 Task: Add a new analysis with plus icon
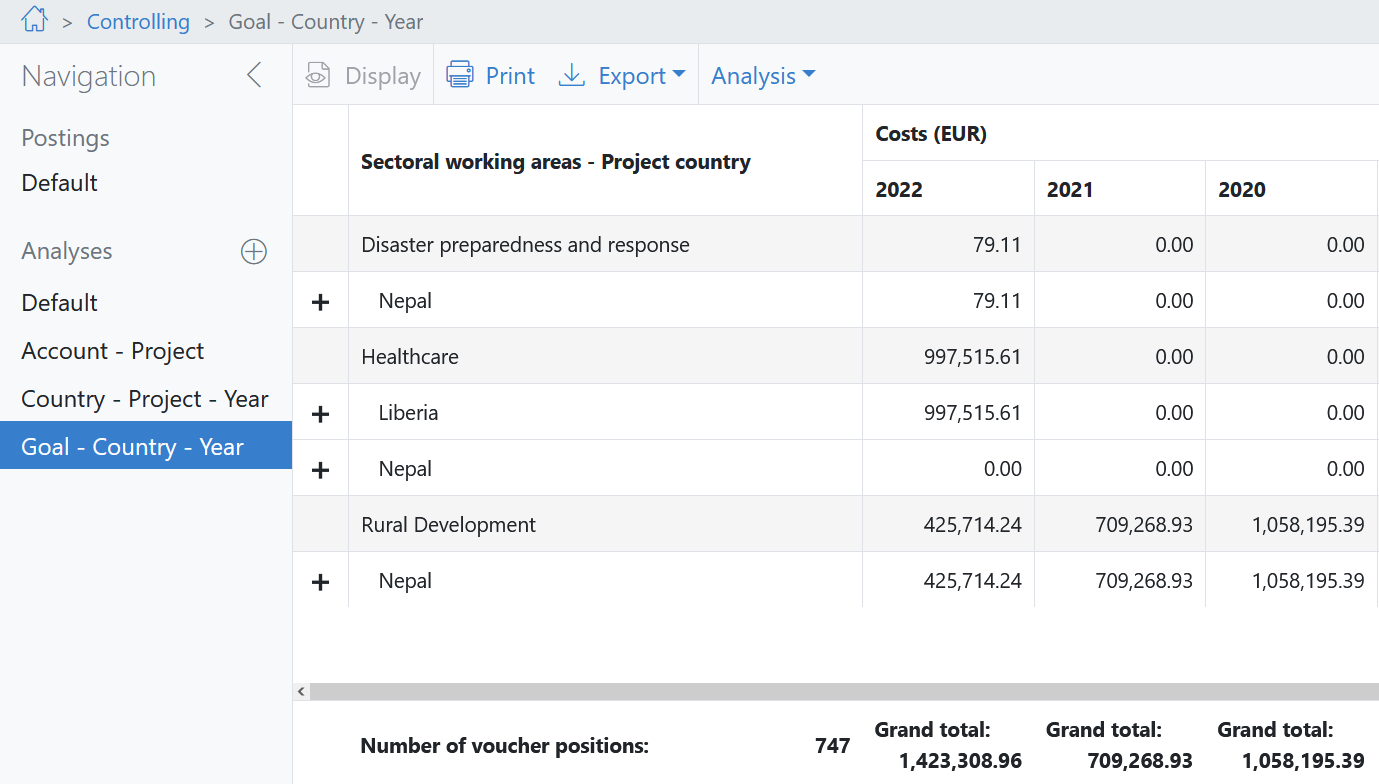tap(254, 252)
